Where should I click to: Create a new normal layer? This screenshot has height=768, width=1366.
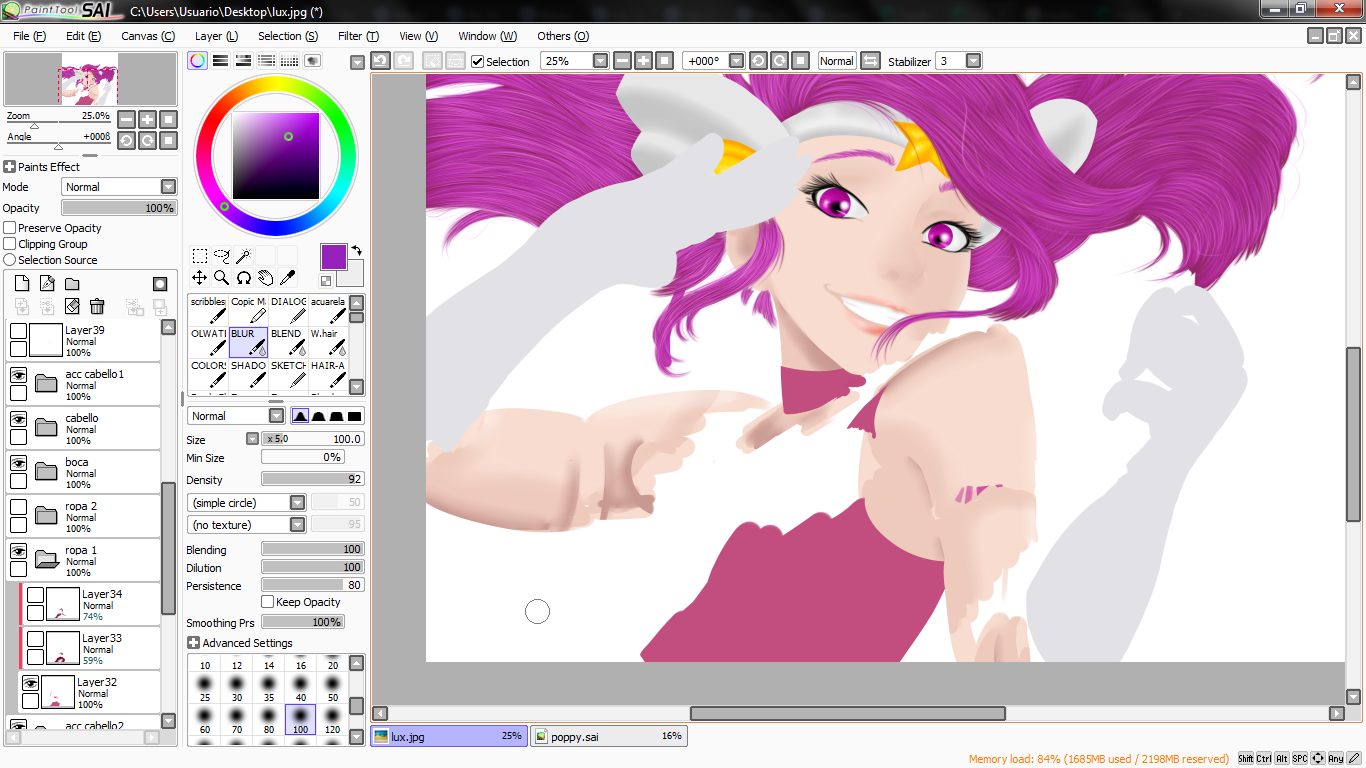(22, 284)
